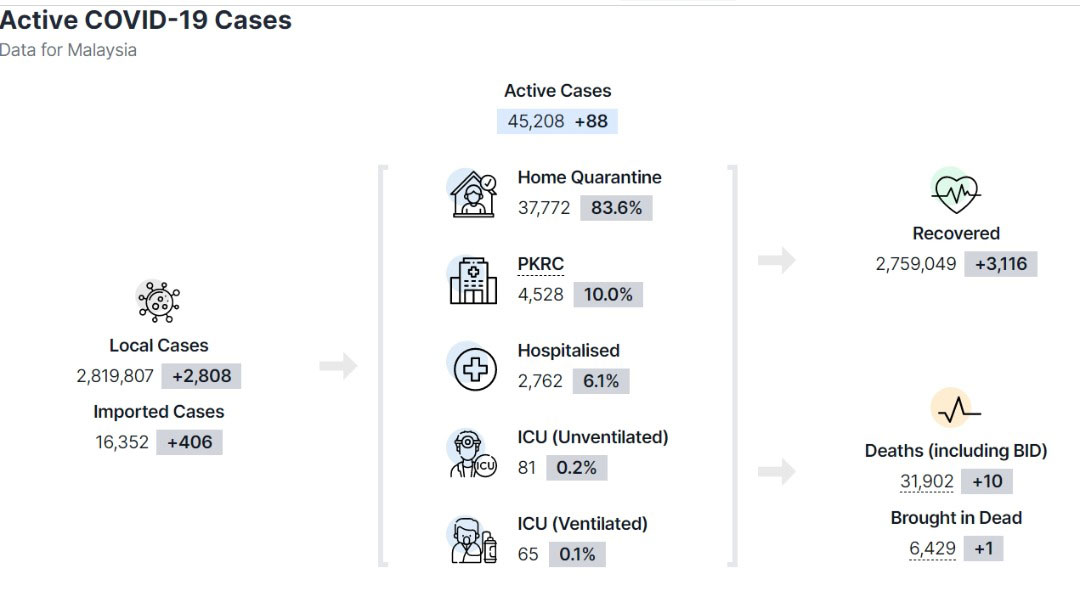
Task: Click the arrow pointing to Deaths
Action: pyautogui.click(x=777, y=472)
